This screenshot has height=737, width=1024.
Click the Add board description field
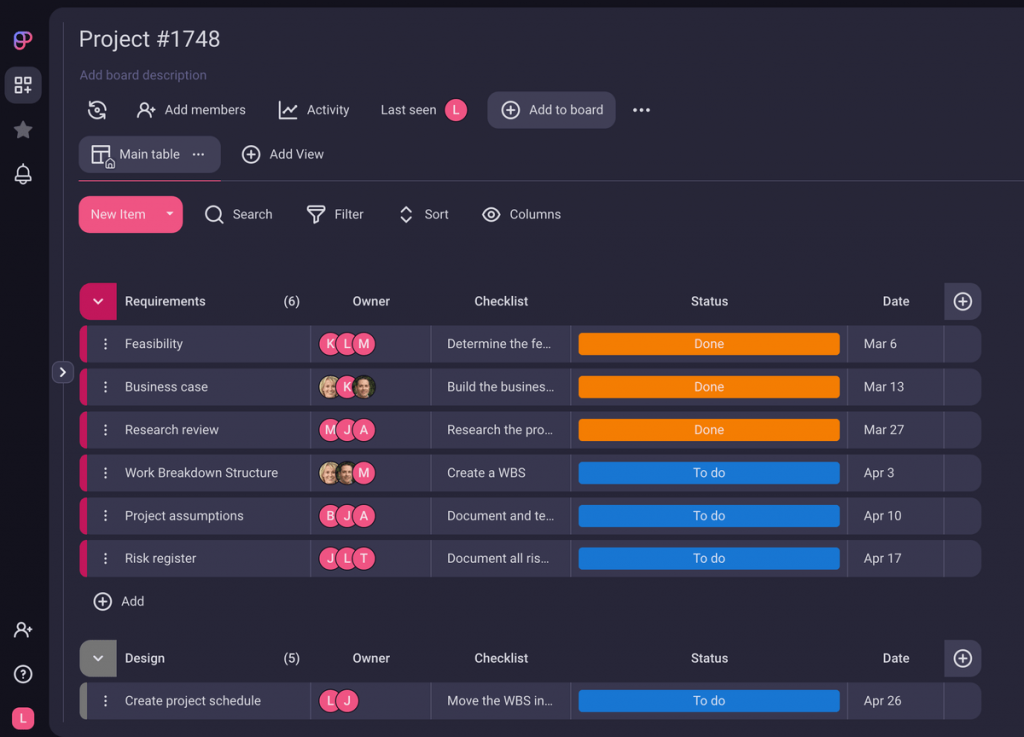point(142,75)
